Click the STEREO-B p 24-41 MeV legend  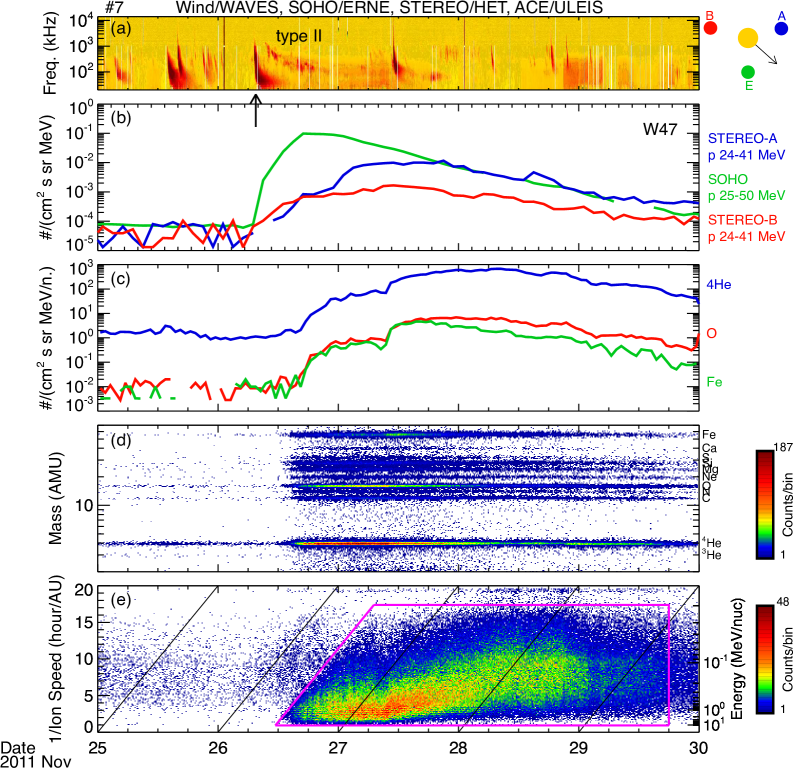click(x=746, y=228)
